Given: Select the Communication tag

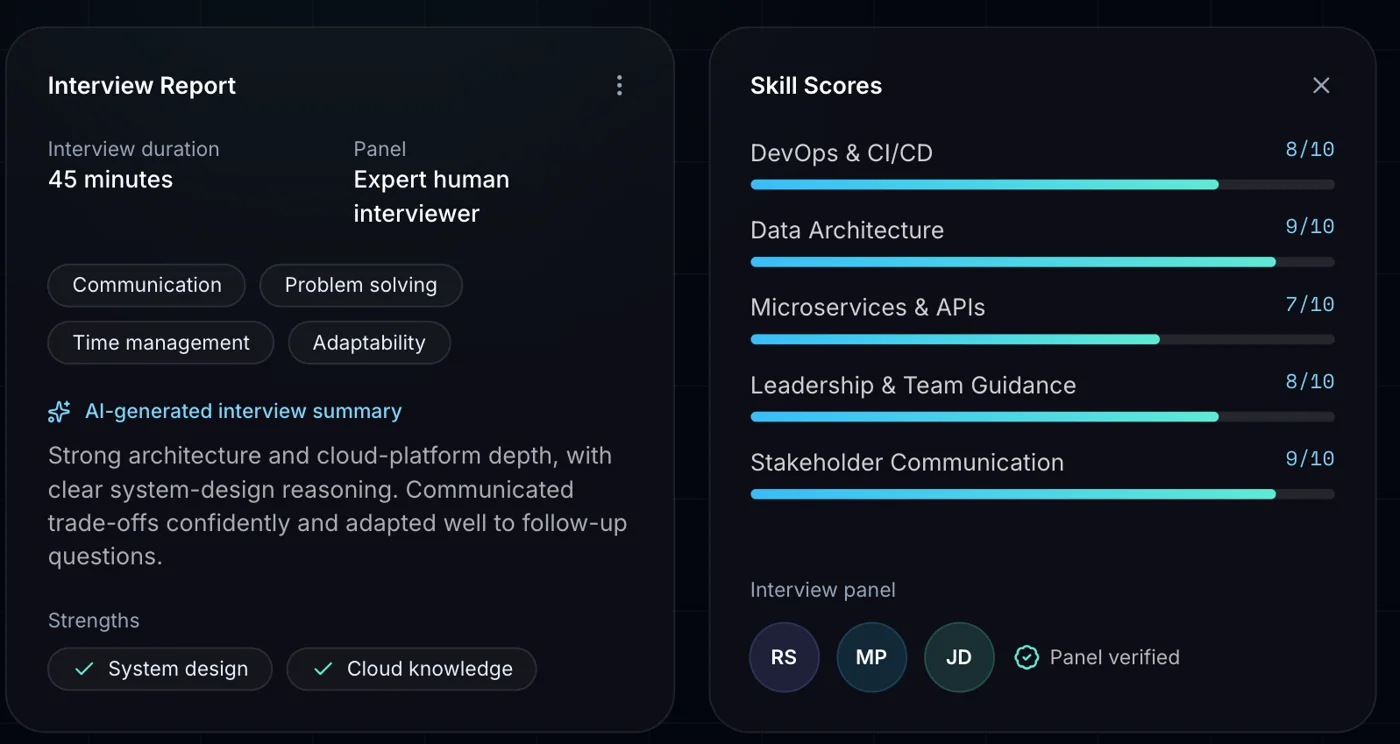Looking at the screenshot, I should point(147,285).
